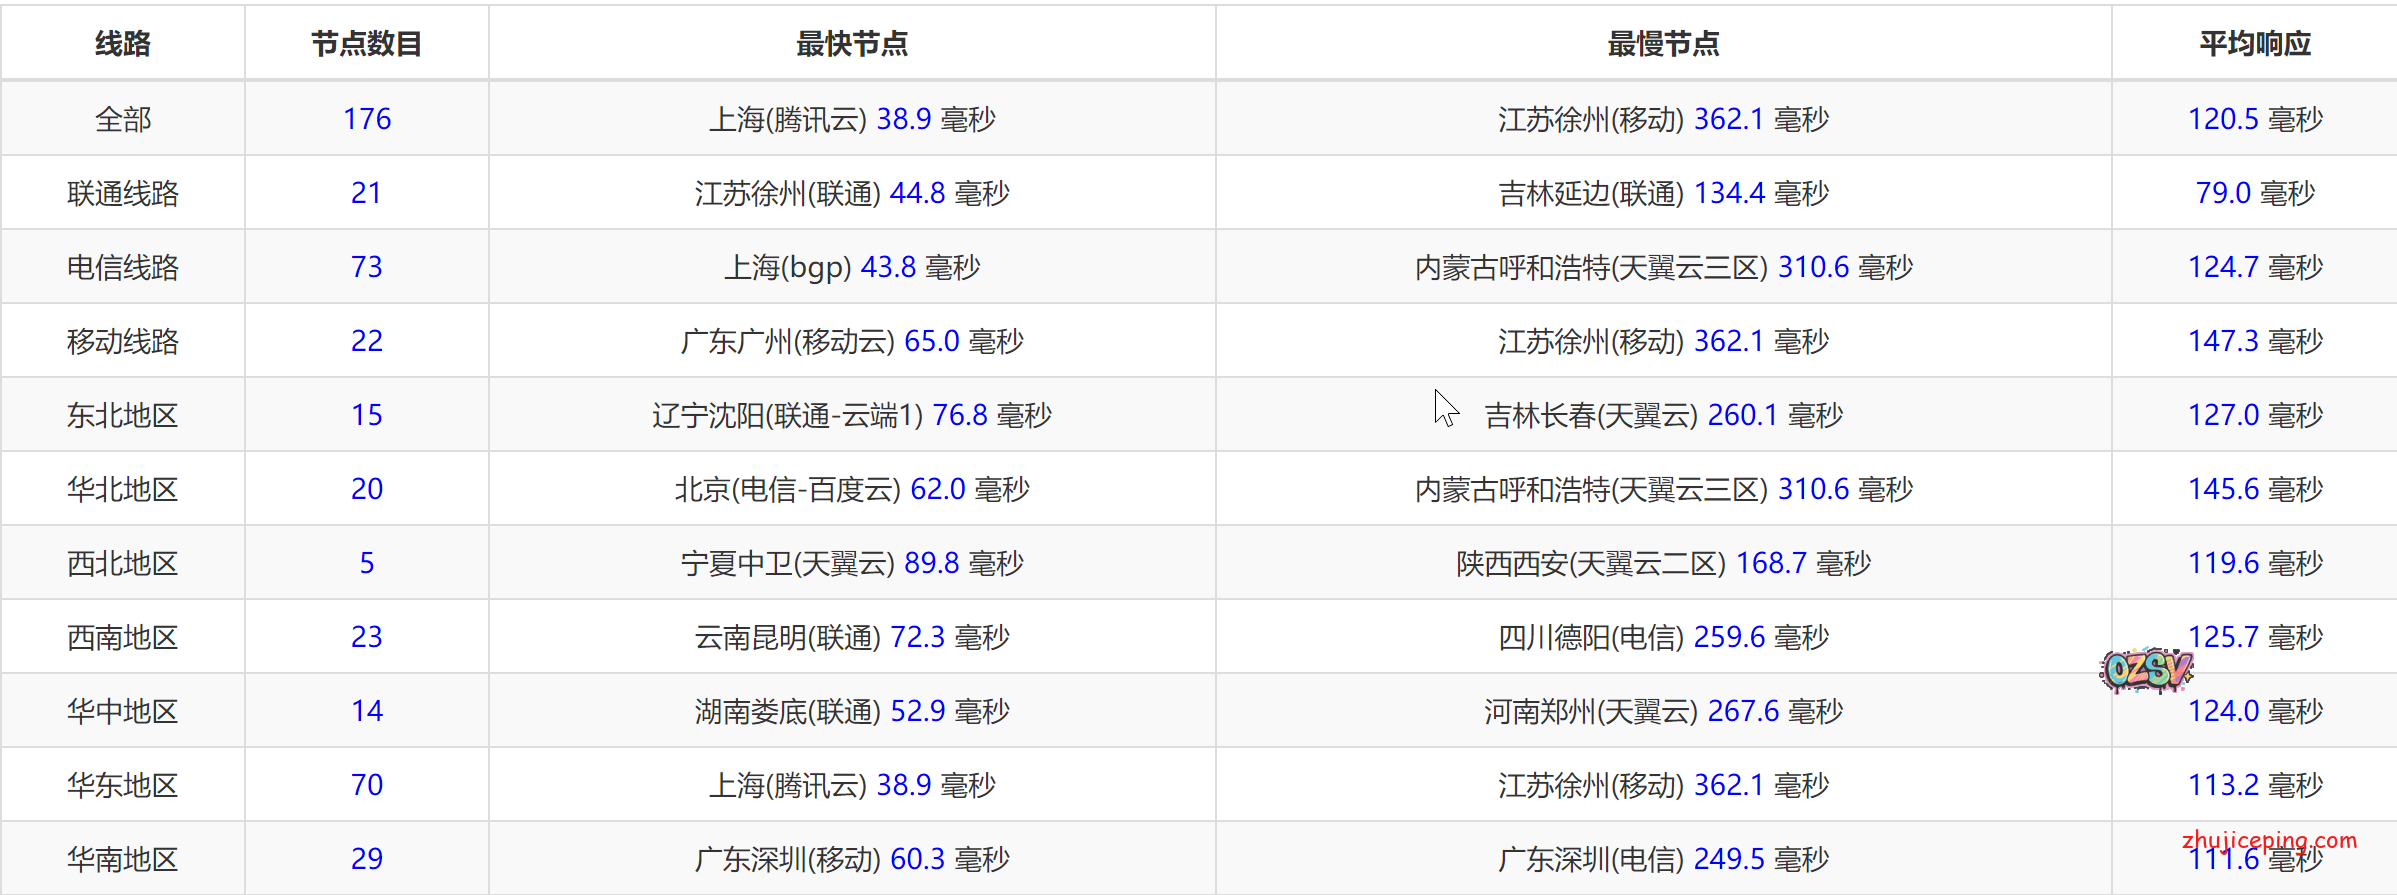Click the 平均响应 column header
Image resolution: width=2397 pixels, height=895 pixels.
click(x=2254, y=44)
